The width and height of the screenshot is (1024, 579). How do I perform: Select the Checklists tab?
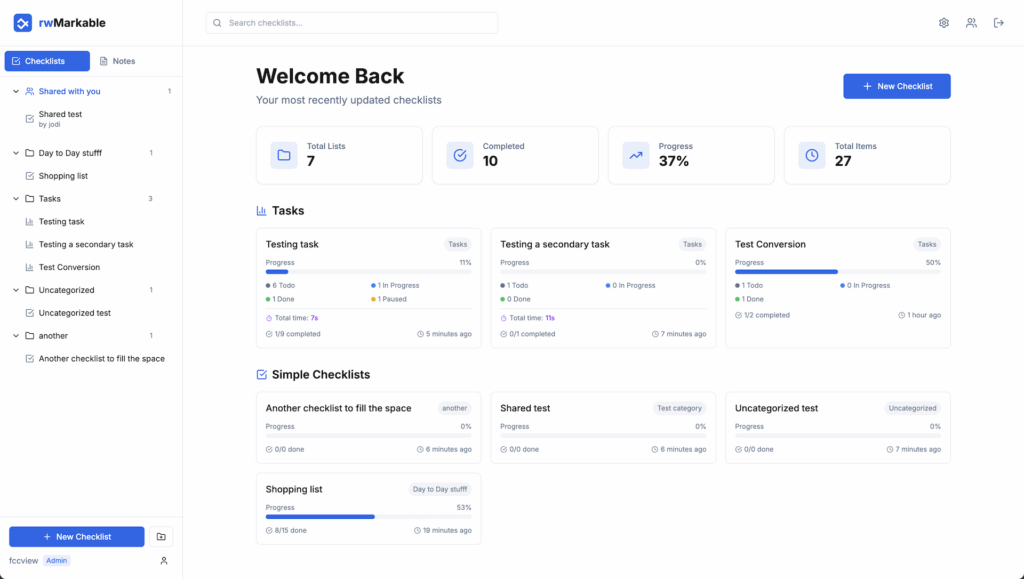click(x=47, y=61)
